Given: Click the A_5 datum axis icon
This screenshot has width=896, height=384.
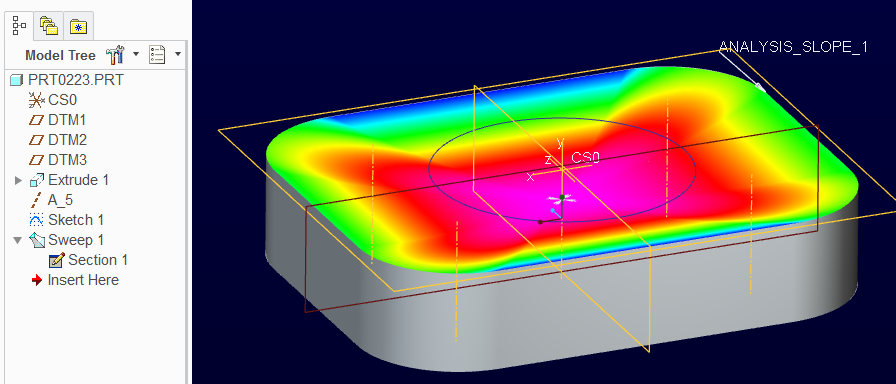Looking at the screenshot, I should [x=37, y=201].
